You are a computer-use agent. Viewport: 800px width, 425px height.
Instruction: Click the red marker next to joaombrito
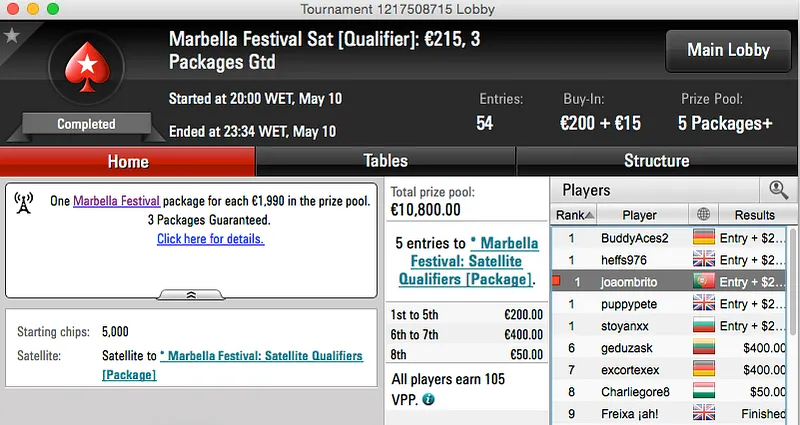click(x=557, y=282)
